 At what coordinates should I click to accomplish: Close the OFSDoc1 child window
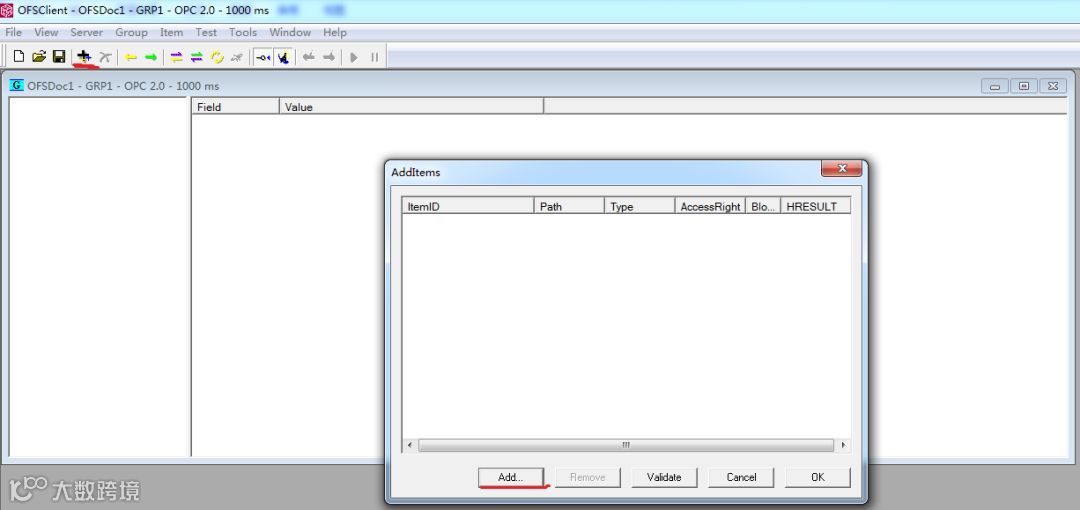click(1052, 86)
